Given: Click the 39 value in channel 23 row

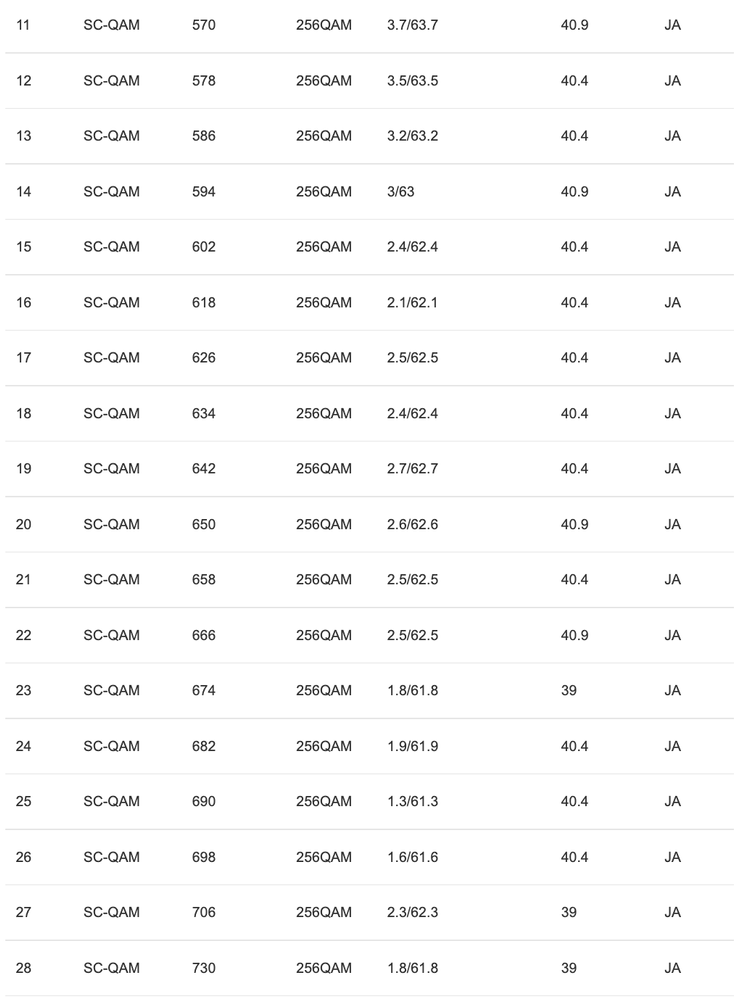Looking at the screenshot, I should point(568,691).
